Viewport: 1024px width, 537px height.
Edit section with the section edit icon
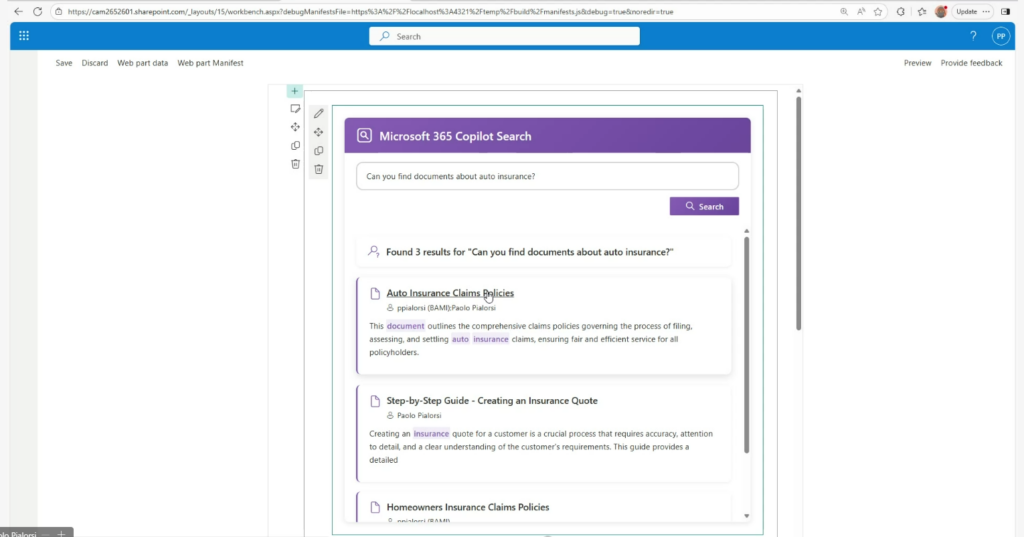[x=295, y=108]
